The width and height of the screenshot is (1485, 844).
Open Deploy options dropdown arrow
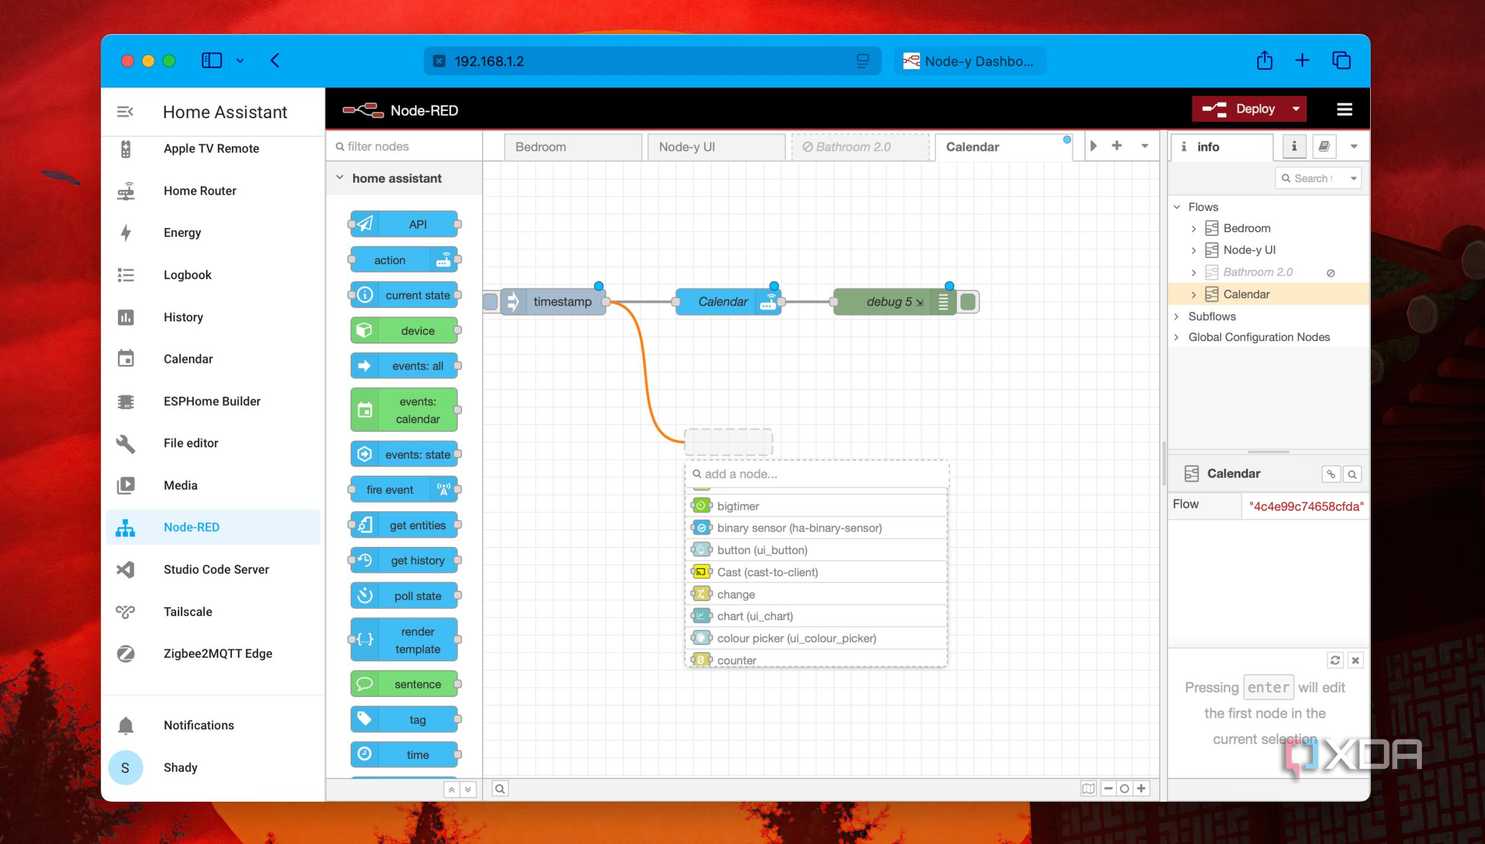tap(1296, 109)
